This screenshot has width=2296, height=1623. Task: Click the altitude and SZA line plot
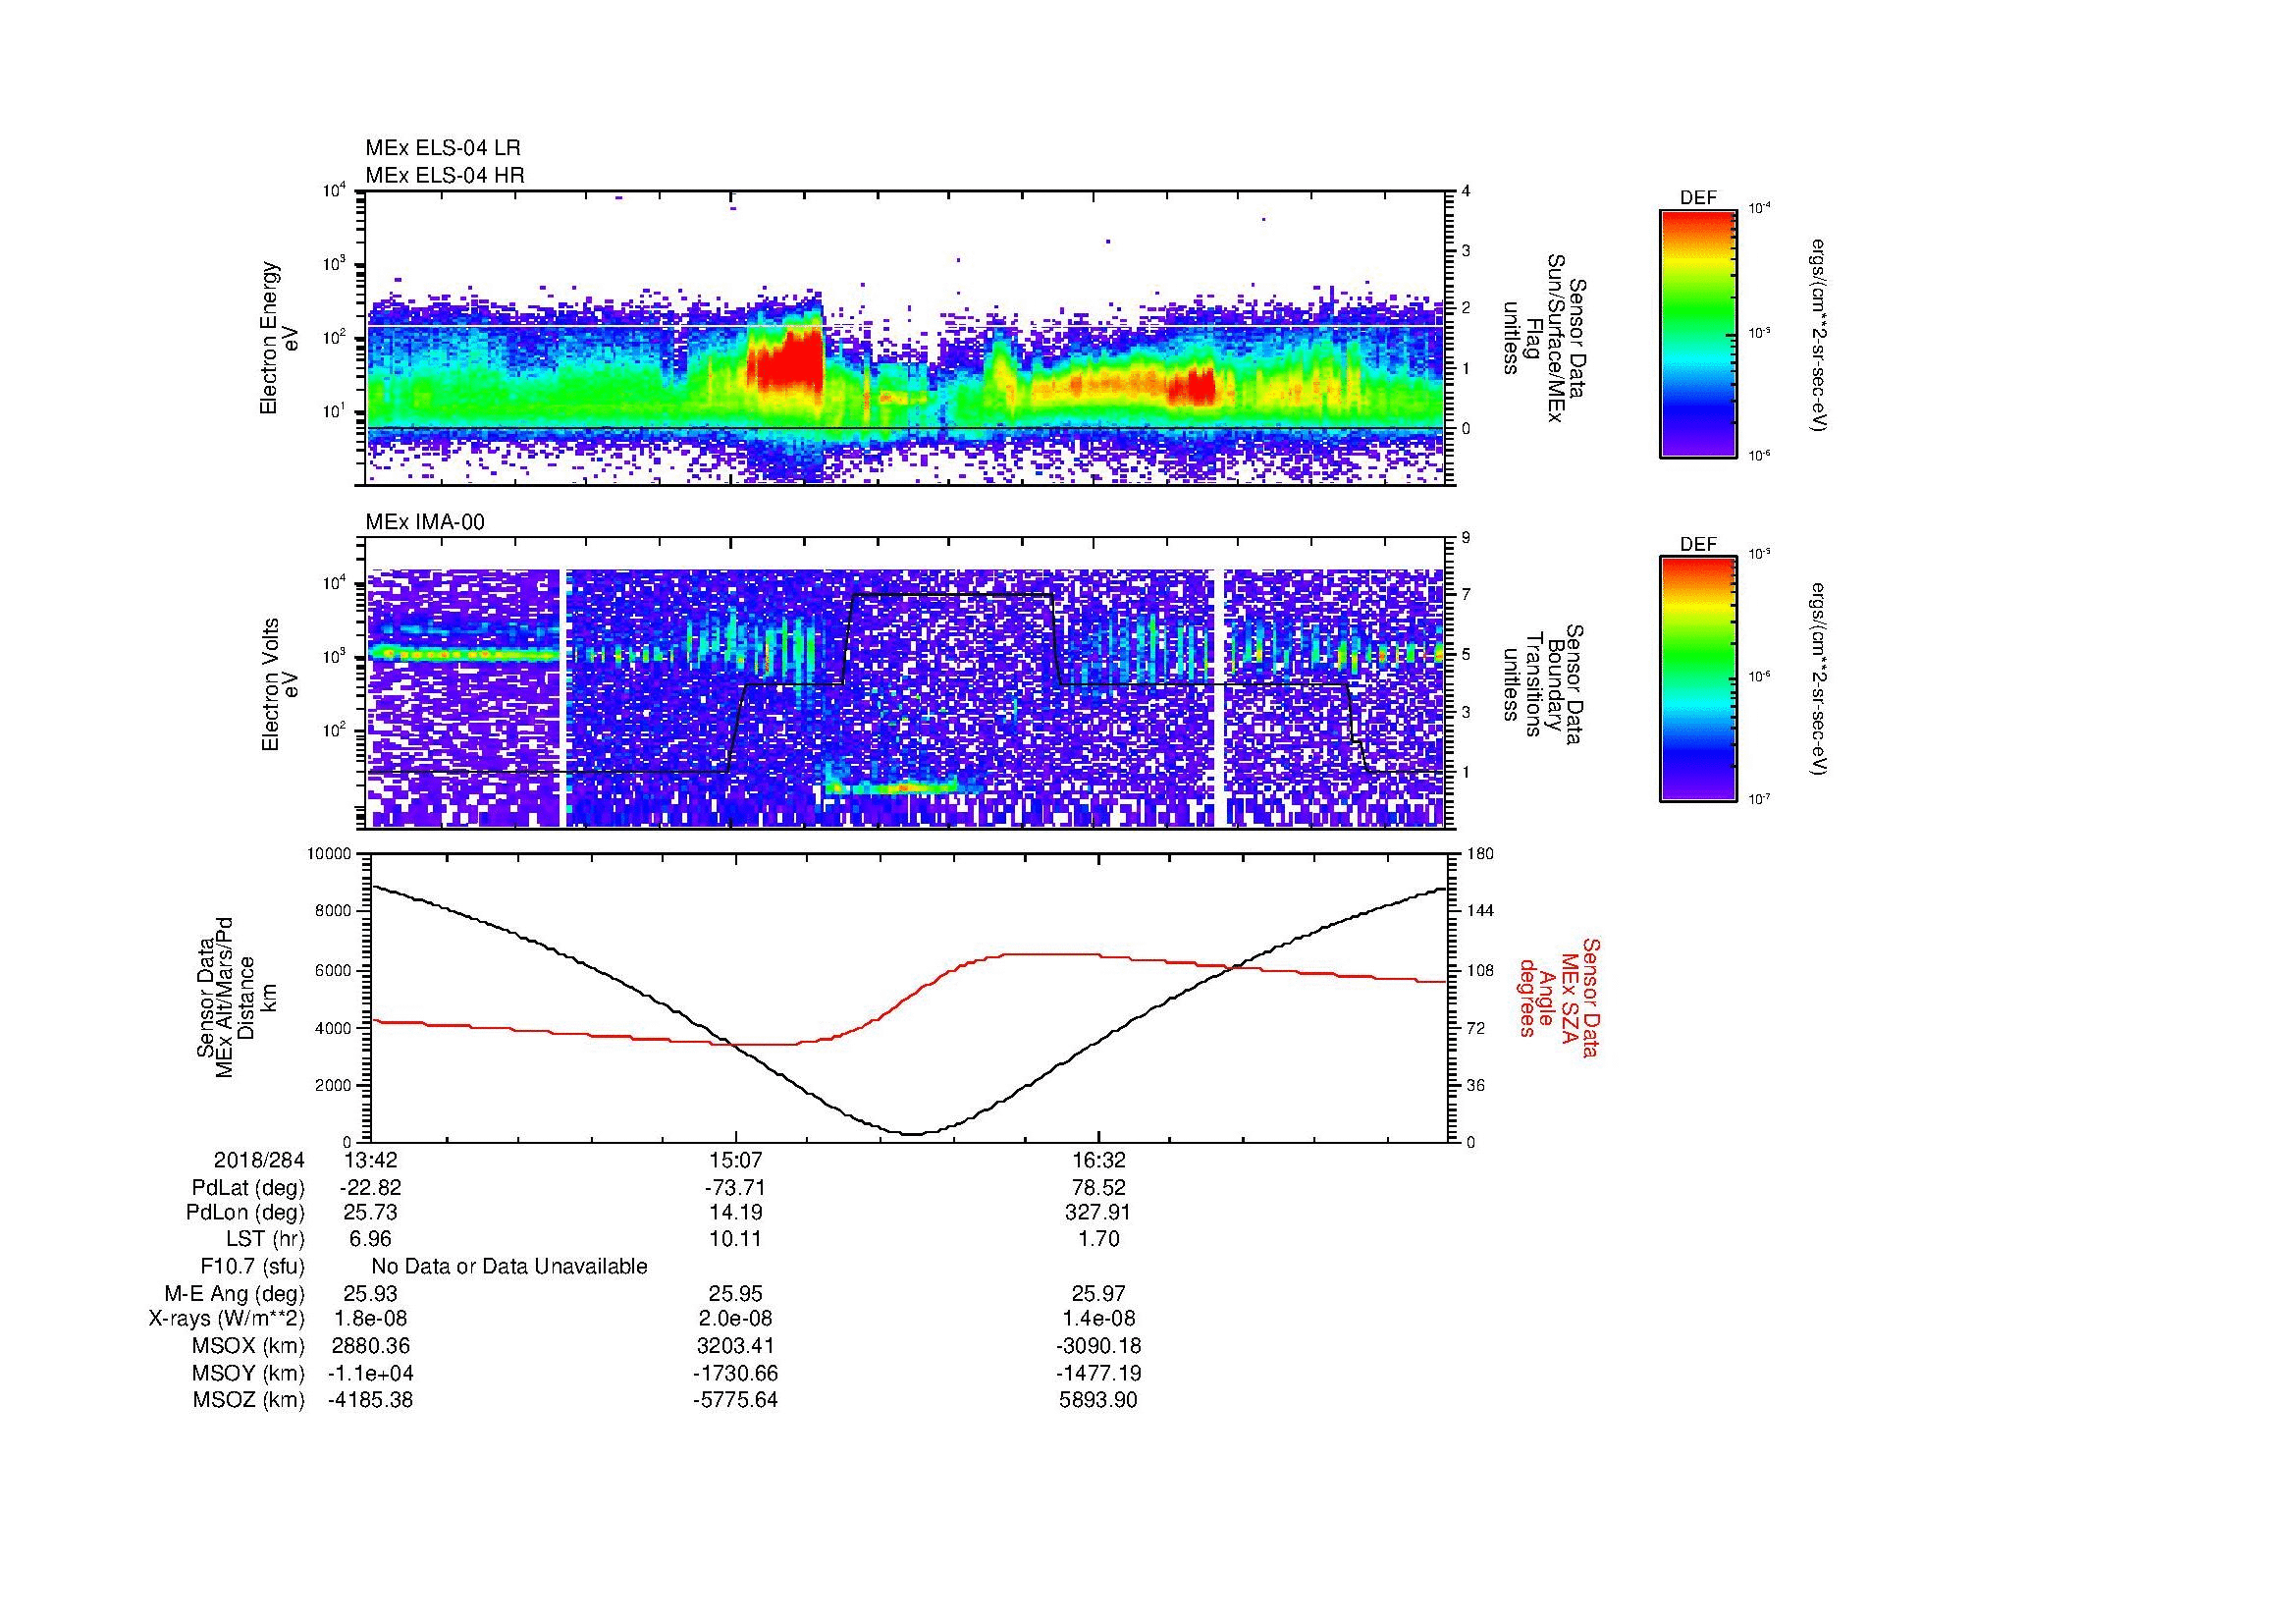[908, 998]
